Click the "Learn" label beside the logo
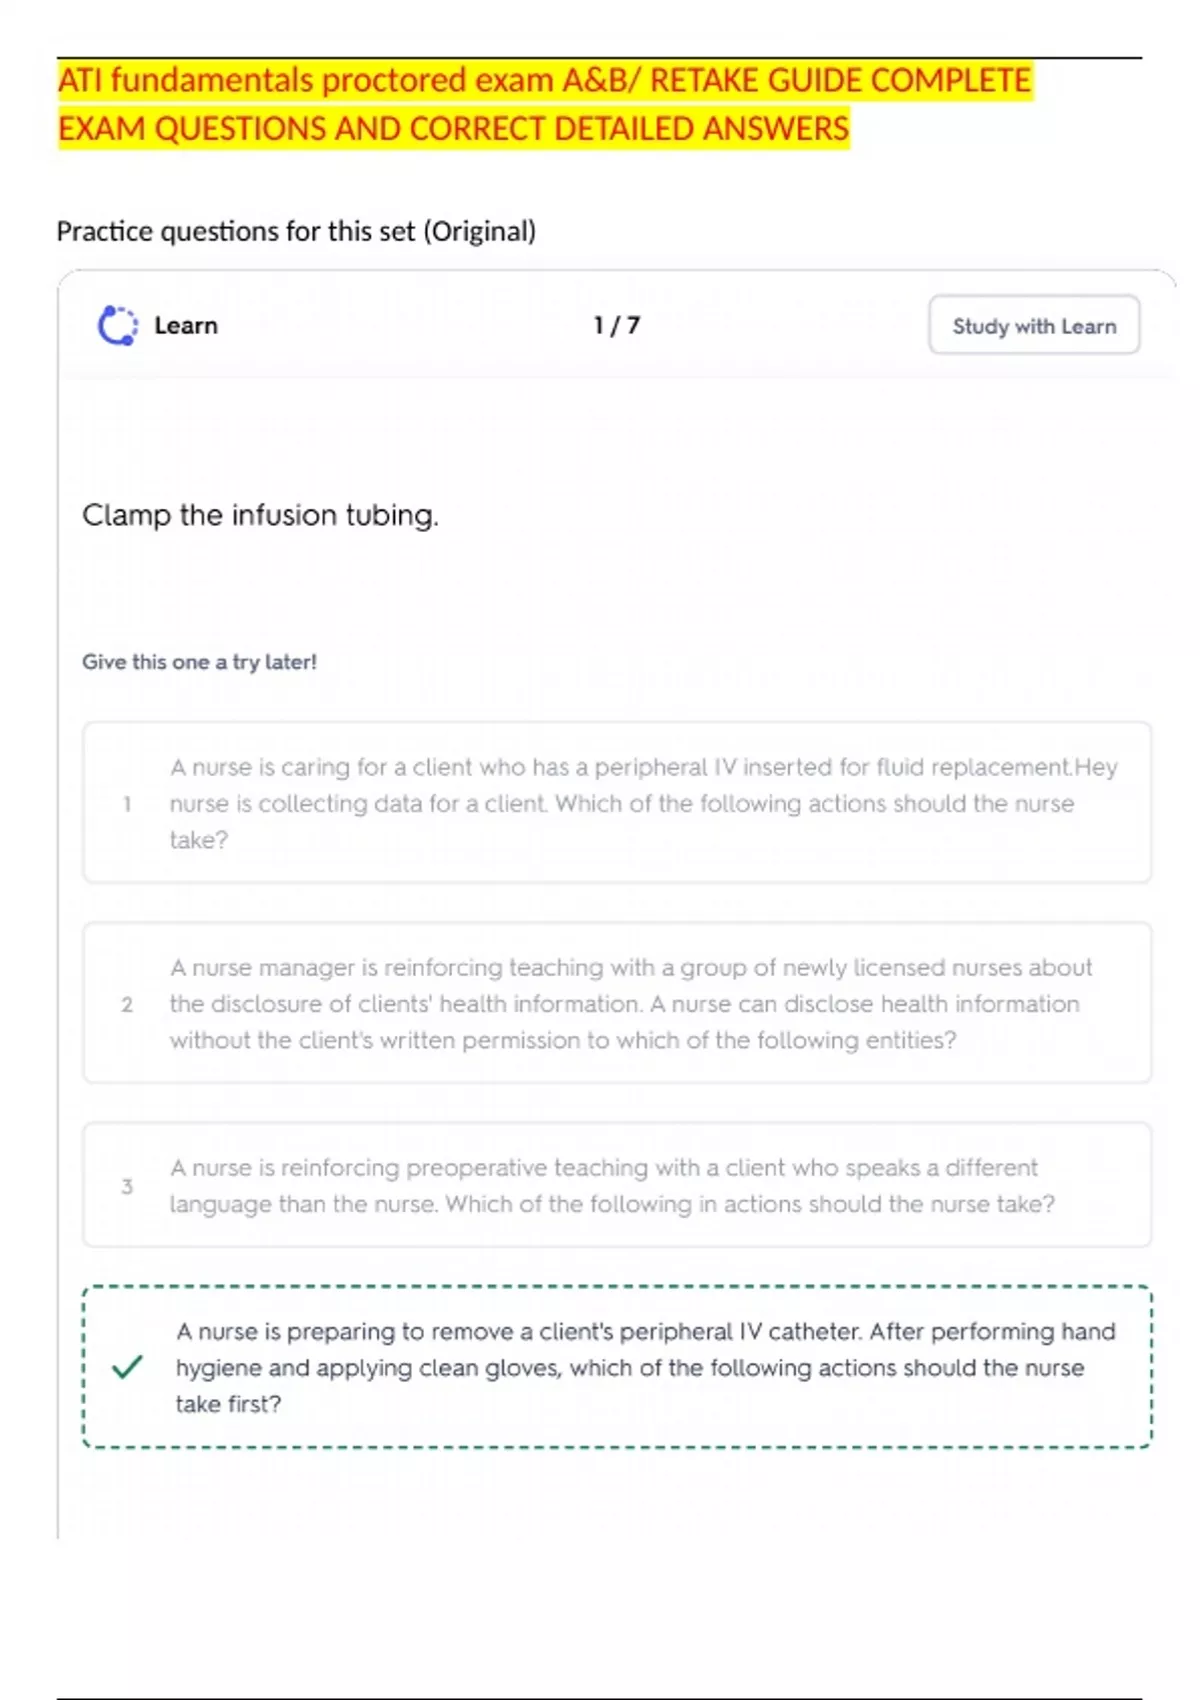The image size is (1200, 1700). (186, 326)
